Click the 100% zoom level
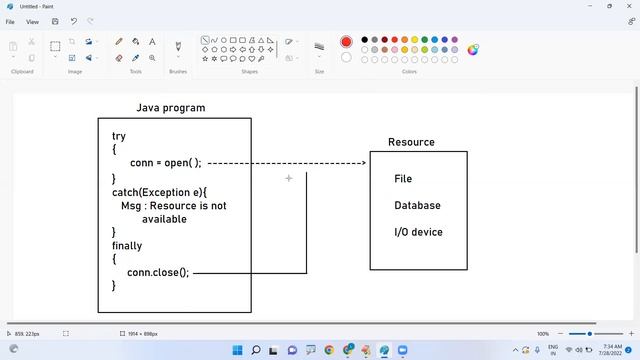This screenshot has height=360, width=640. 543,334
